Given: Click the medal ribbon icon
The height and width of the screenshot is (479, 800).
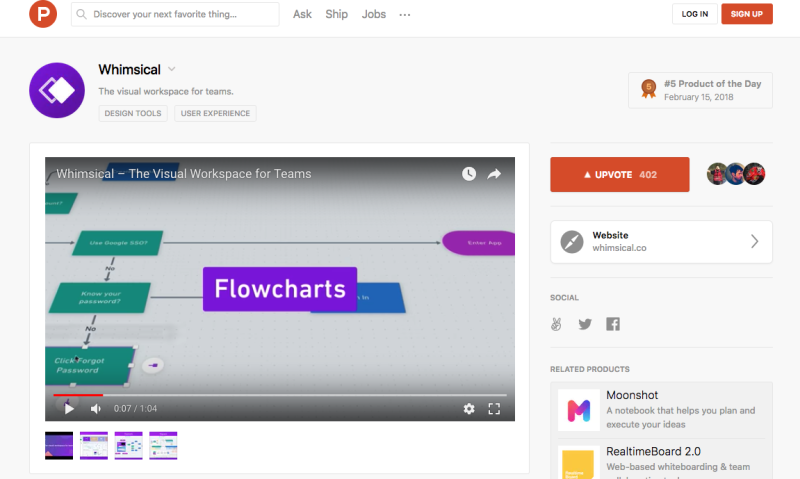Looking at the screenshot, I should point(648,89).
